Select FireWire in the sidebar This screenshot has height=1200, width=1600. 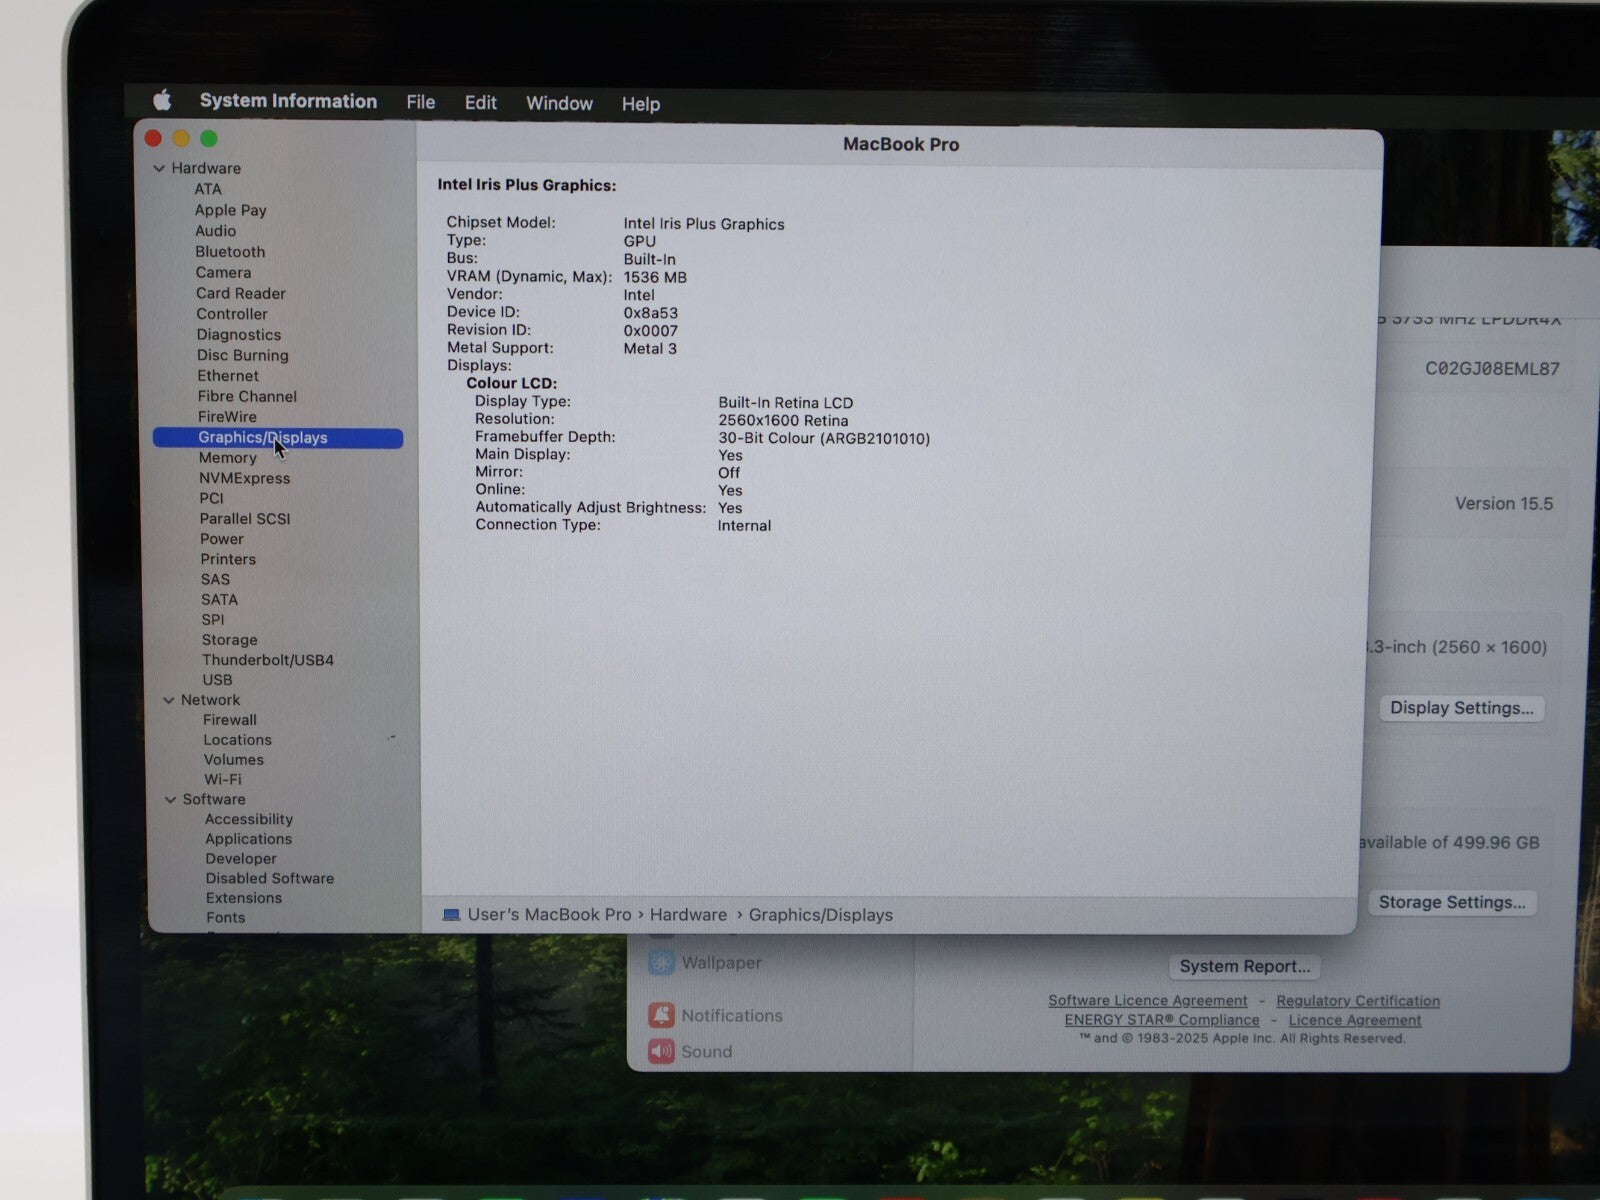pos(227,417)
